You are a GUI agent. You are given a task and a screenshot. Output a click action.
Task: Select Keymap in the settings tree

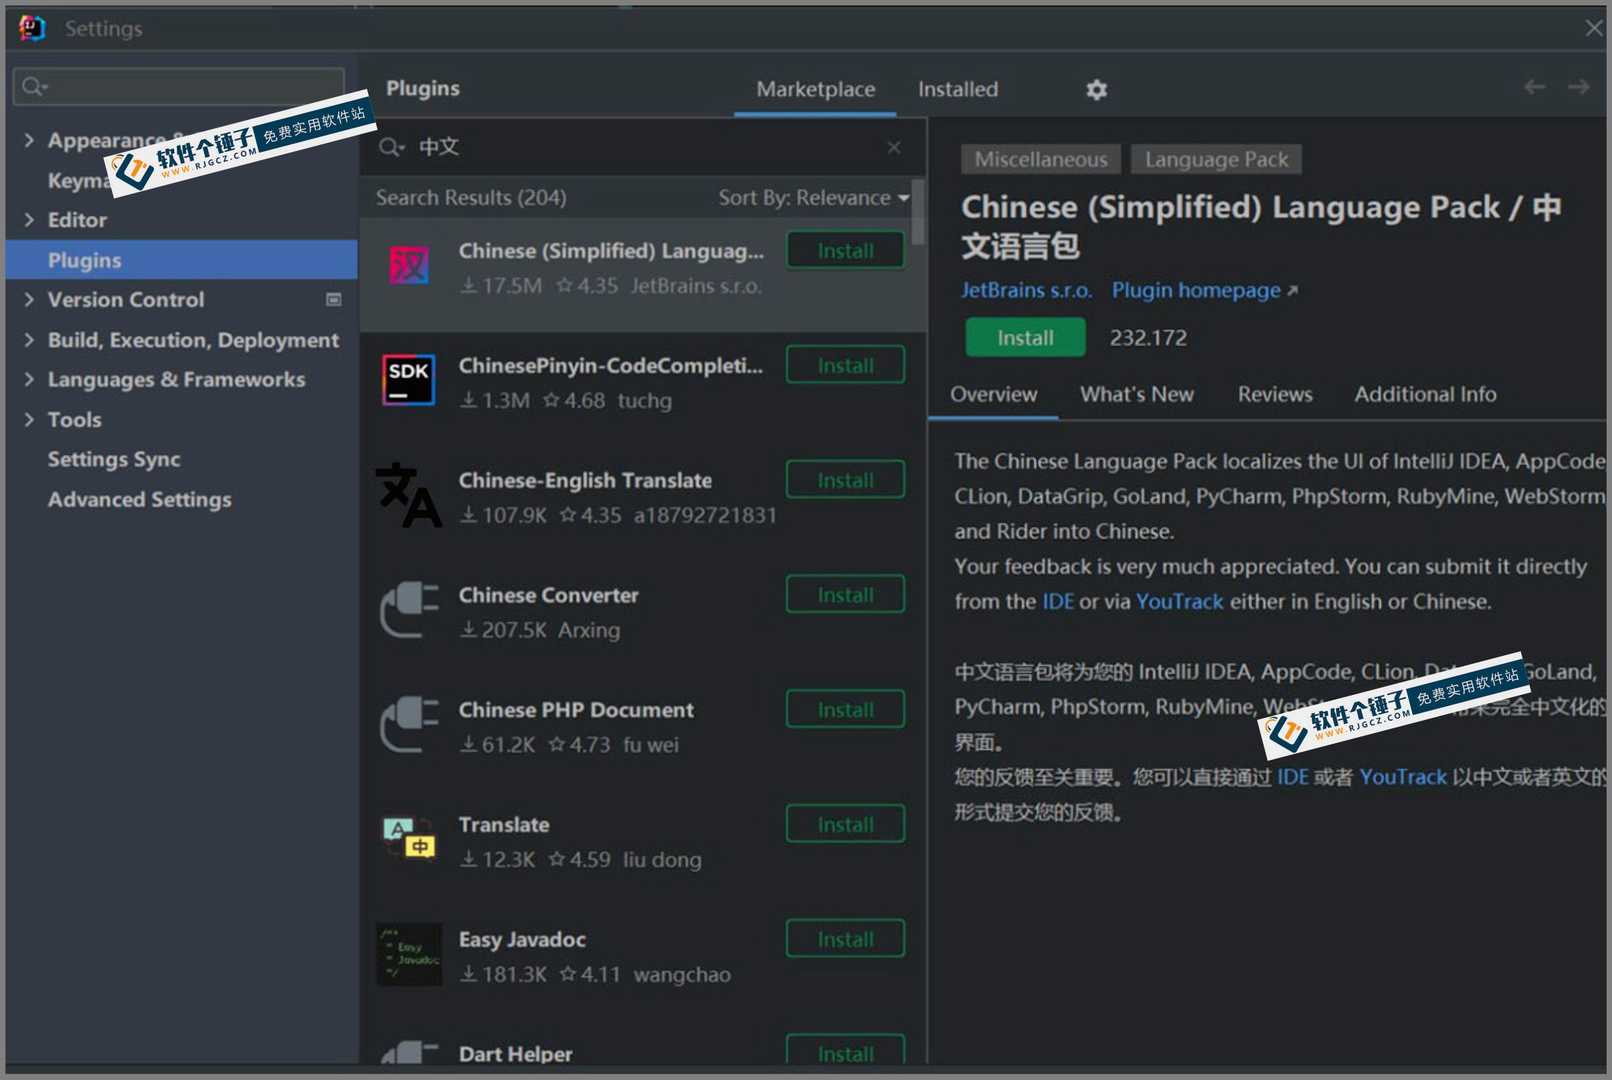(77, 181)
